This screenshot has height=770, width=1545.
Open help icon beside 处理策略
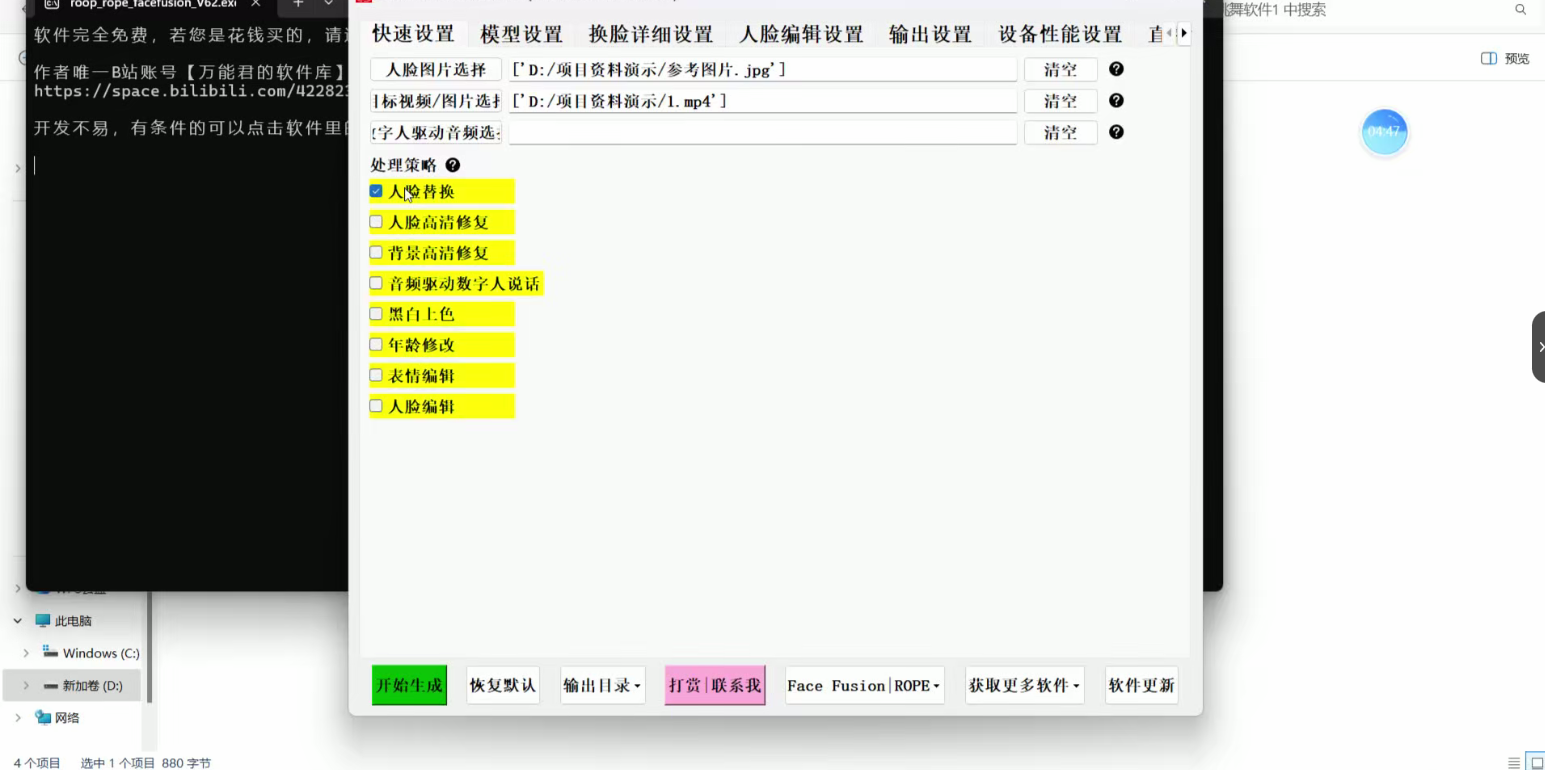tap(453, 165)
